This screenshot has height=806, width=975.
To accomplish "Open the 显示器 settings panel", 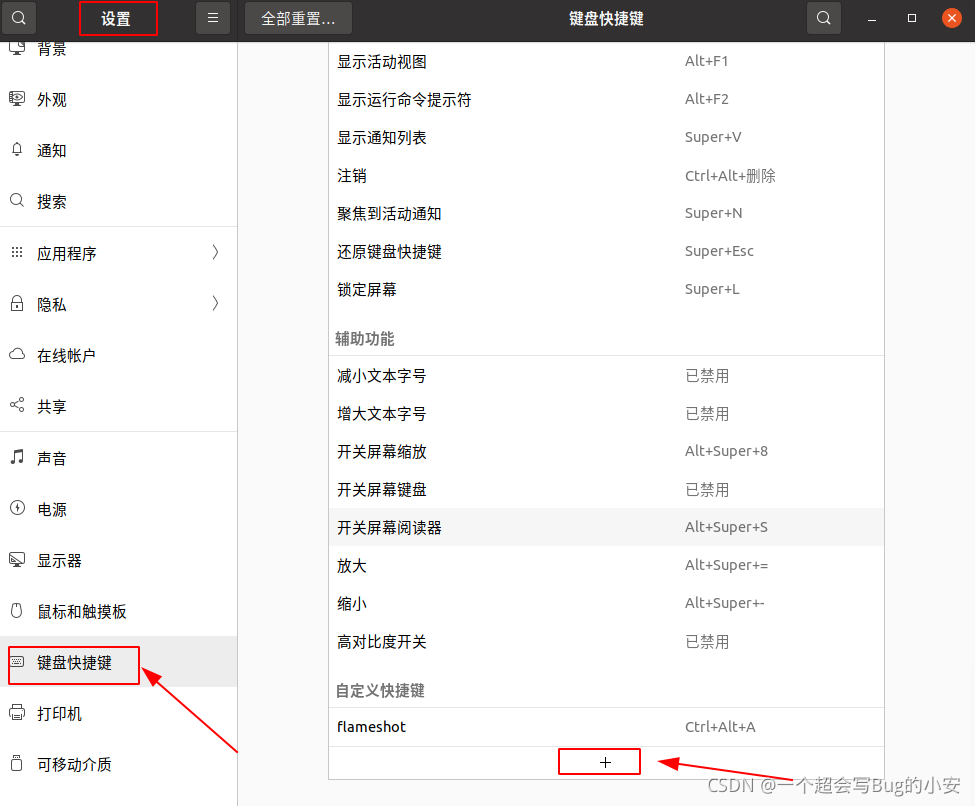I will point(118,560).
